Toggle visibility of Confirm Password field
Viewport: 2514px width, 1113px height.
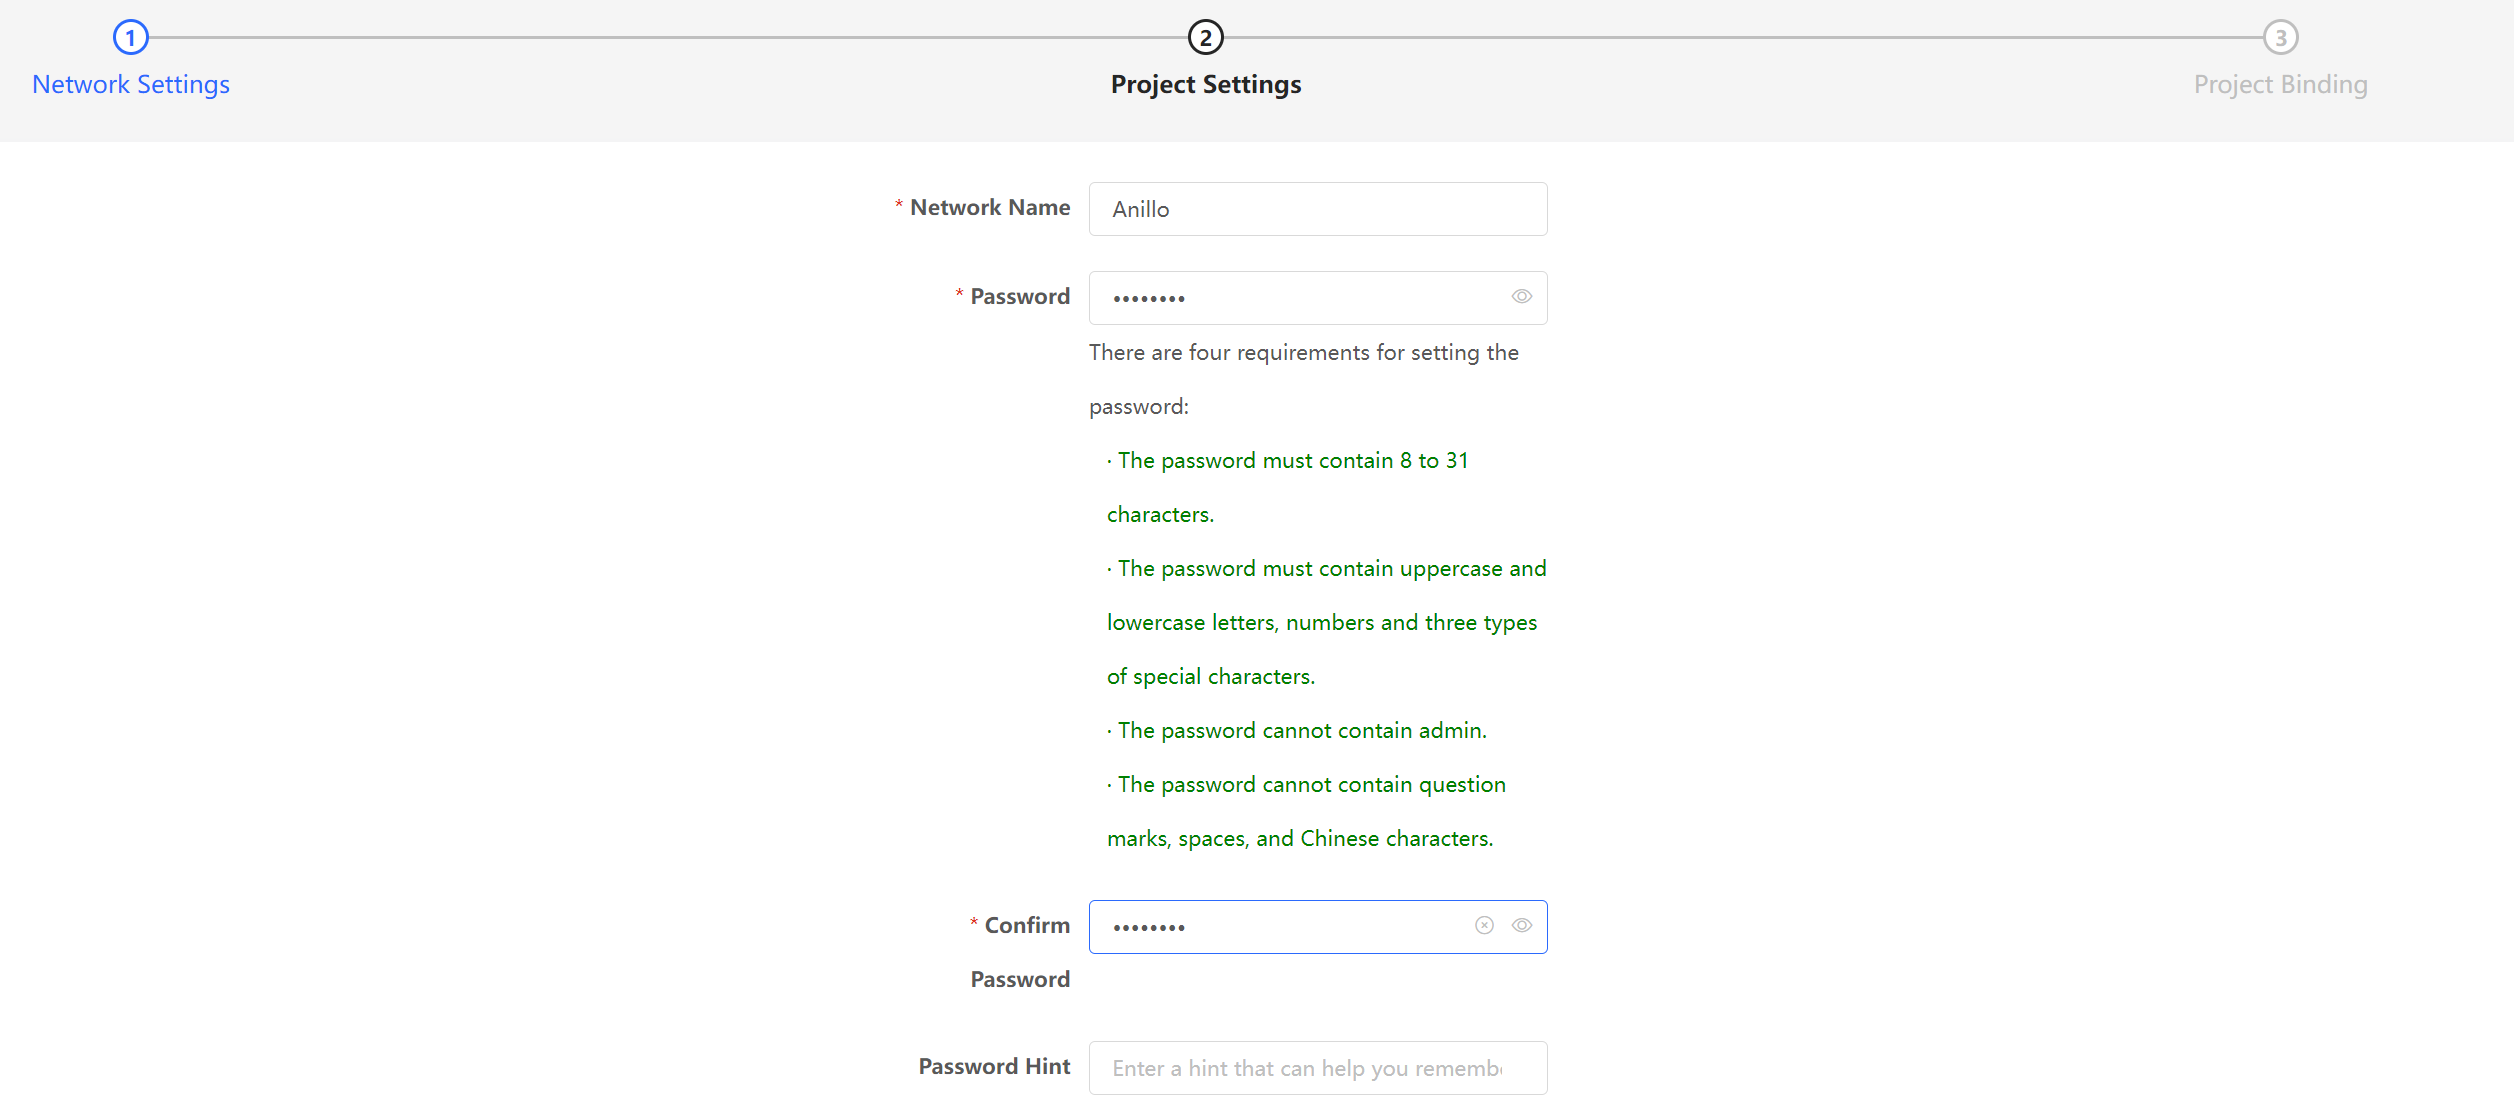pos(1521,926)
